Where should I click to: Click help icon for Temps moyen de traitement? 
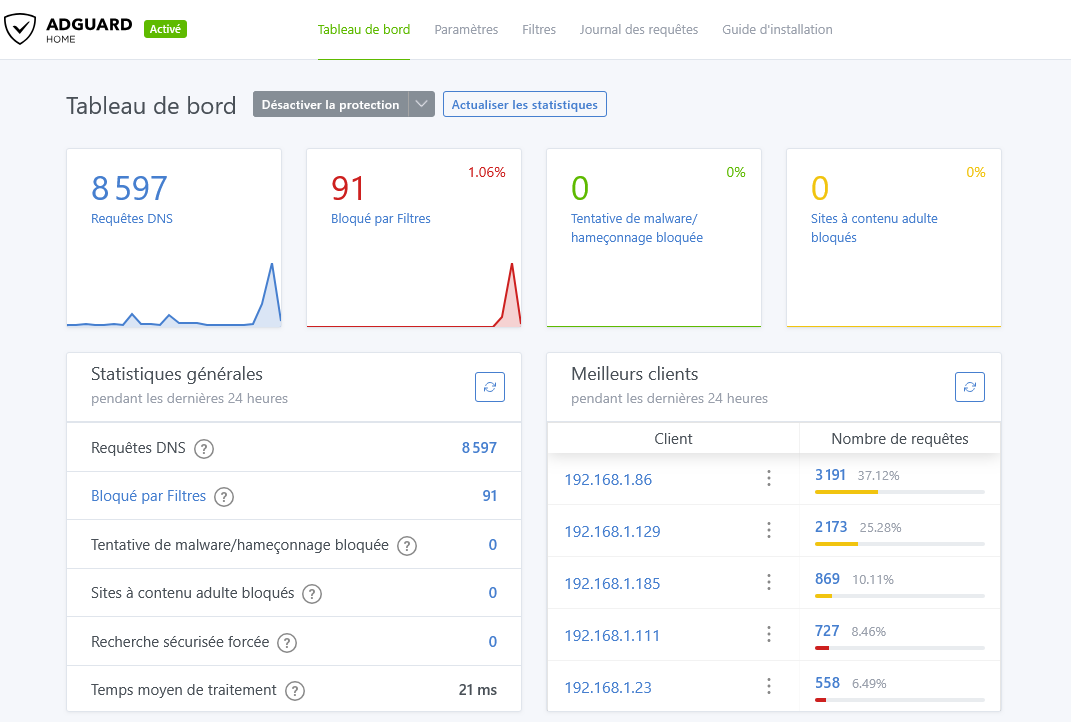295,691
